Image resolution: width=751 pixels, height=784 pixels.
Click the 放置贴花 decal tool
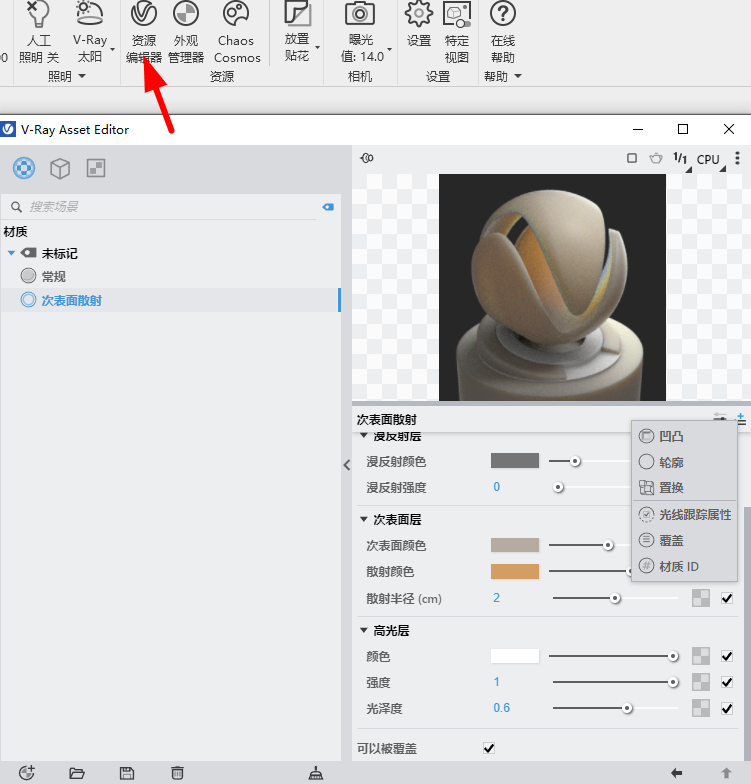coord(298,32)
